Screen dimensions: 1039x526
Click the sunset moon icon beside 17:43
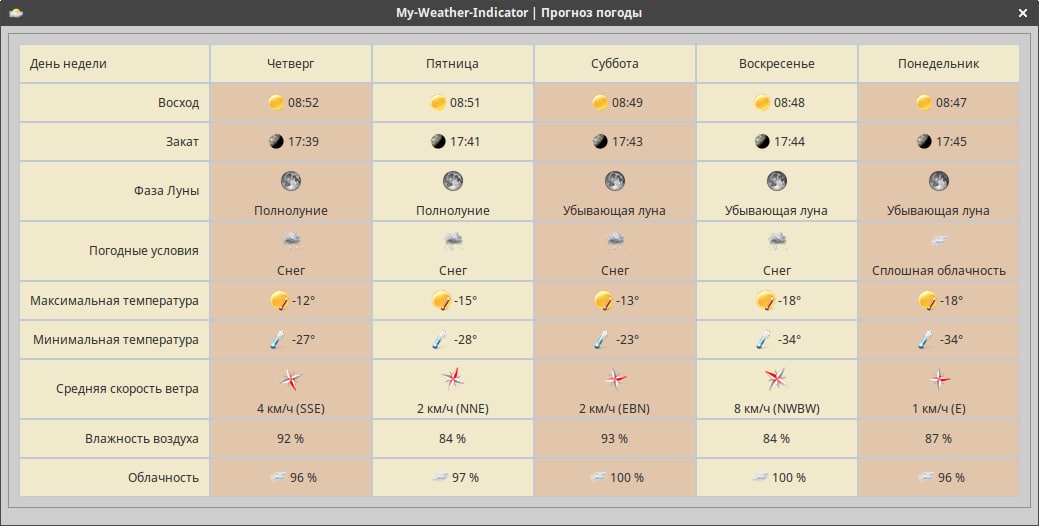click(600, 141)
